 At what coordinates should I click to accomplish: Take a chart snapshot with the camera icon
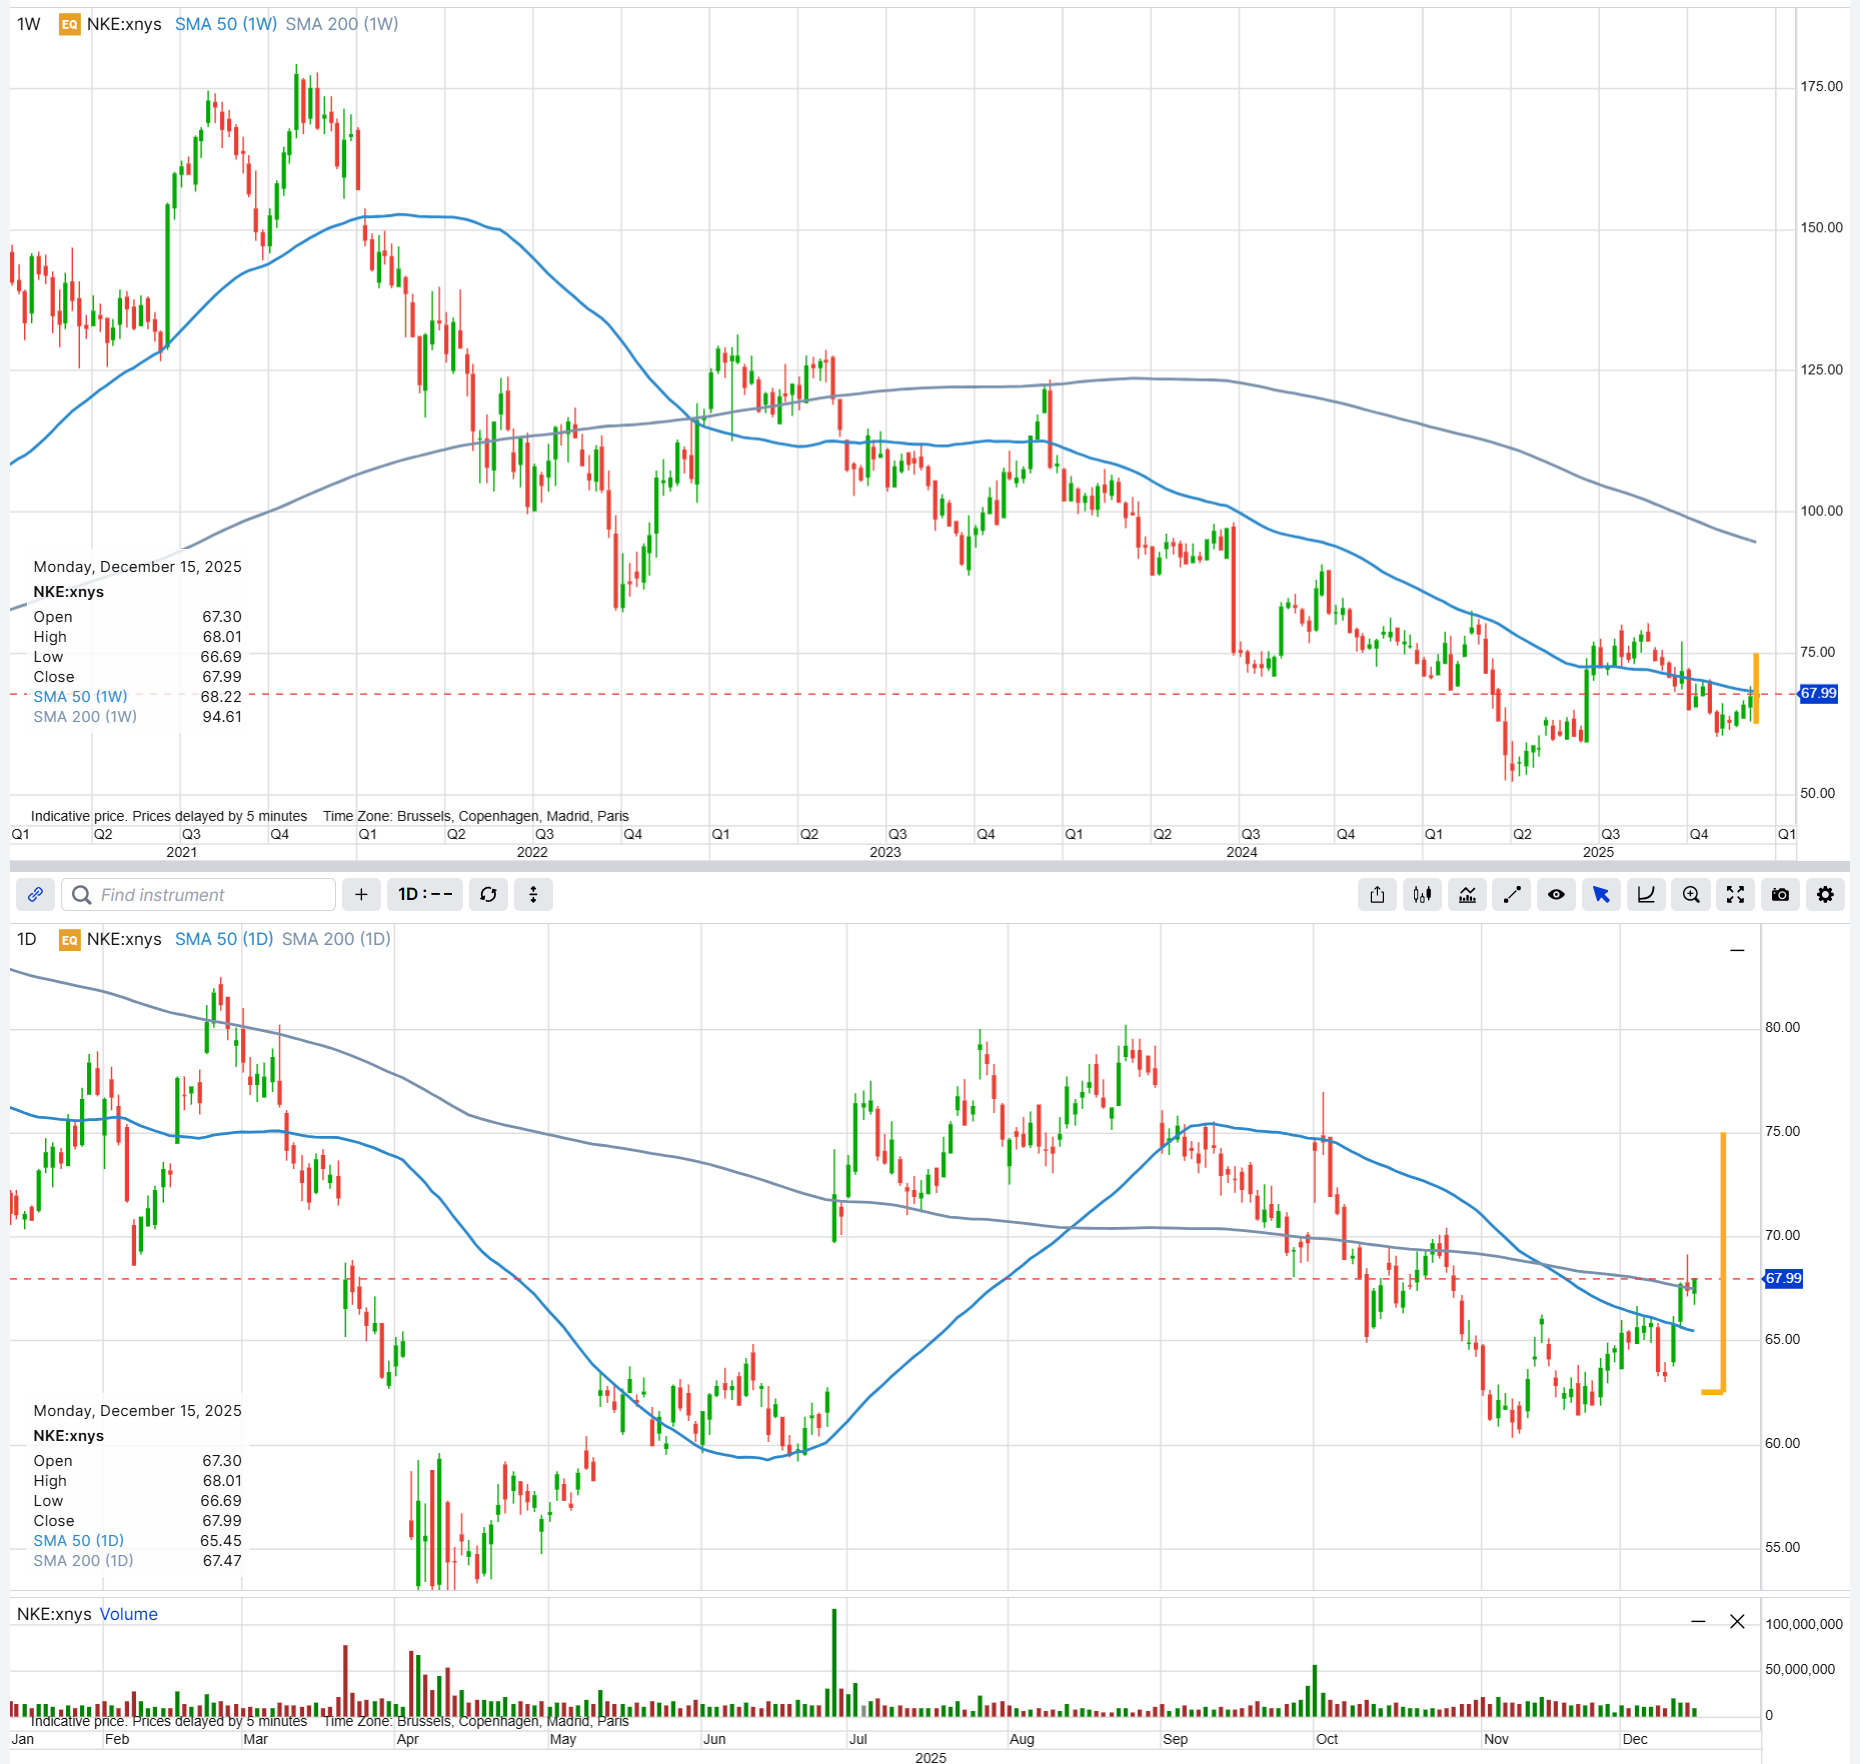(x=1780, y=895)
